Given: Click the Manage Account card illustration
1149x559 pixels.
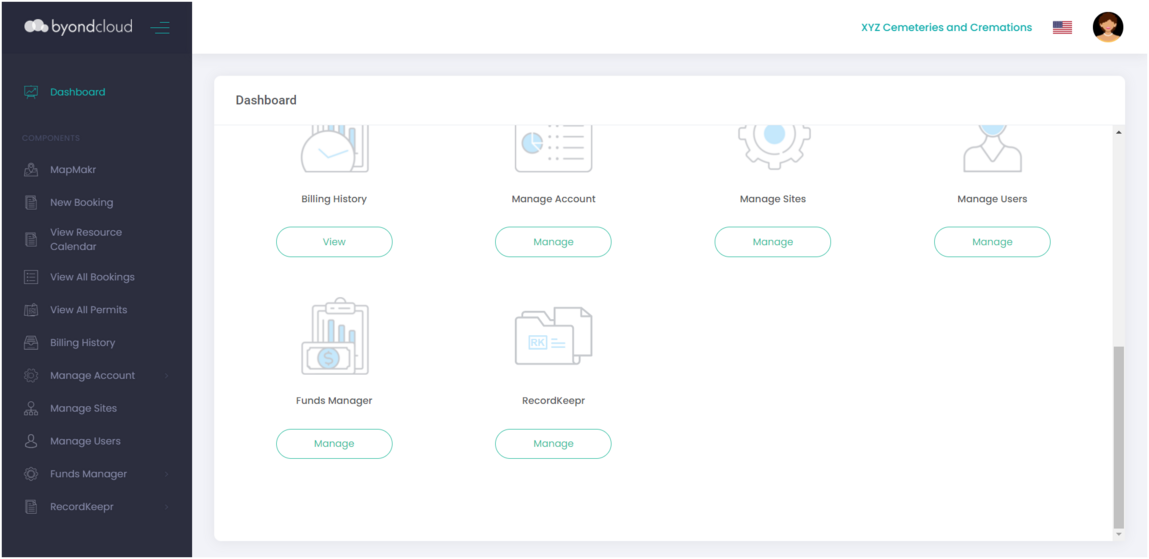Looking at the screenshot, I should click(x=553, y=150).
